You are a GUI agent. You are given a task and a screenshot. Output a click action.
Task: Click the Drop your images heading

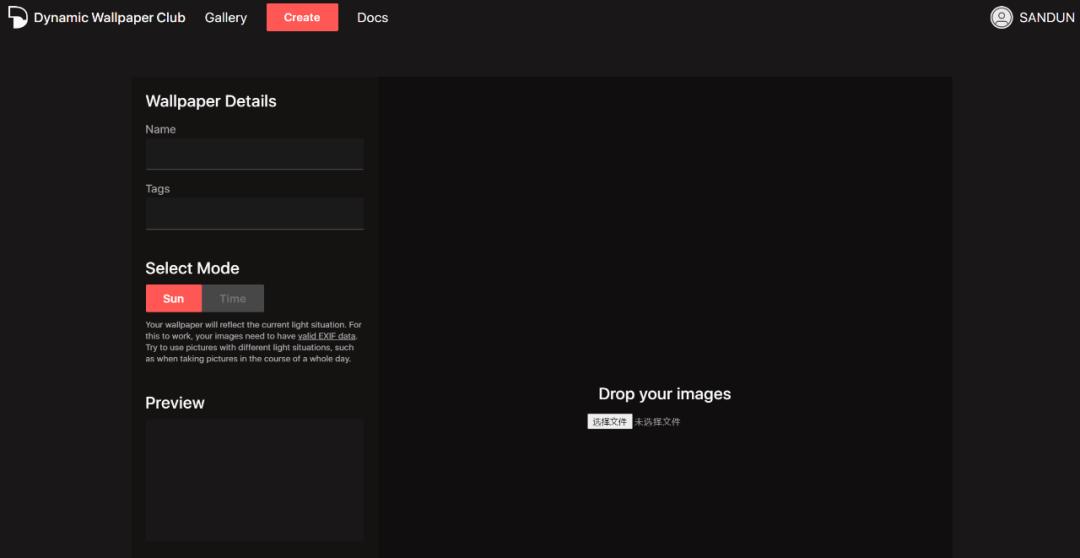665,394
